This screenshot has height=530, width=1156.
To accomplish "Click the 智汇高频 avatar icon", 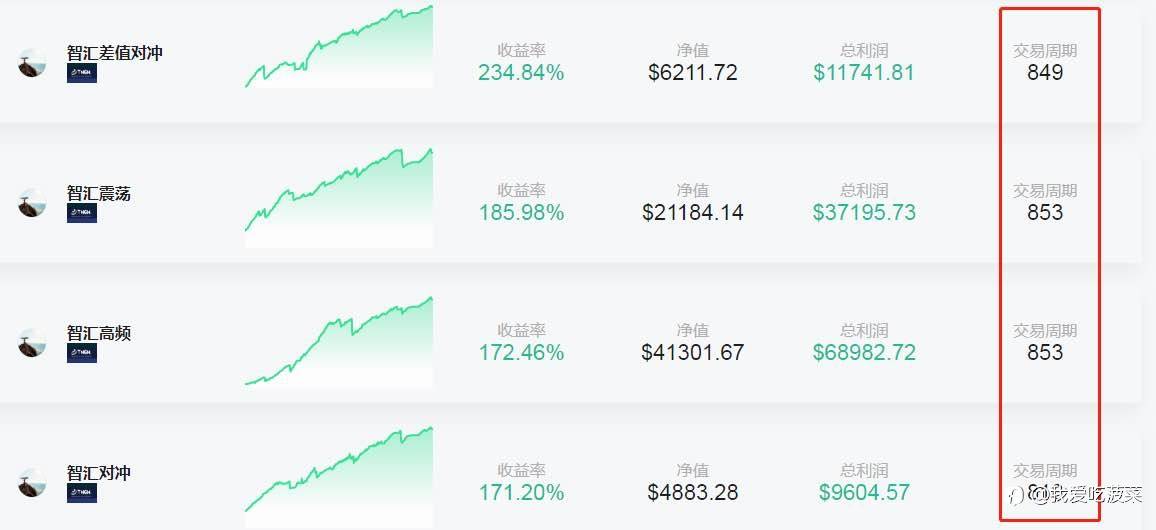I will point(32,343).
